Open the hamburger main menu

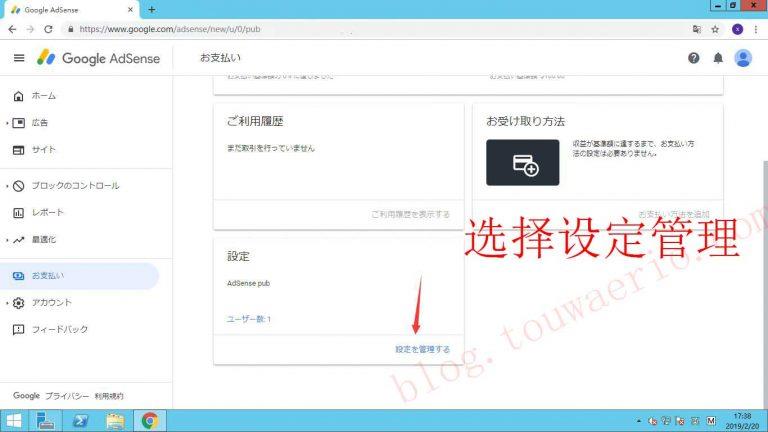[x=19, y=58]
